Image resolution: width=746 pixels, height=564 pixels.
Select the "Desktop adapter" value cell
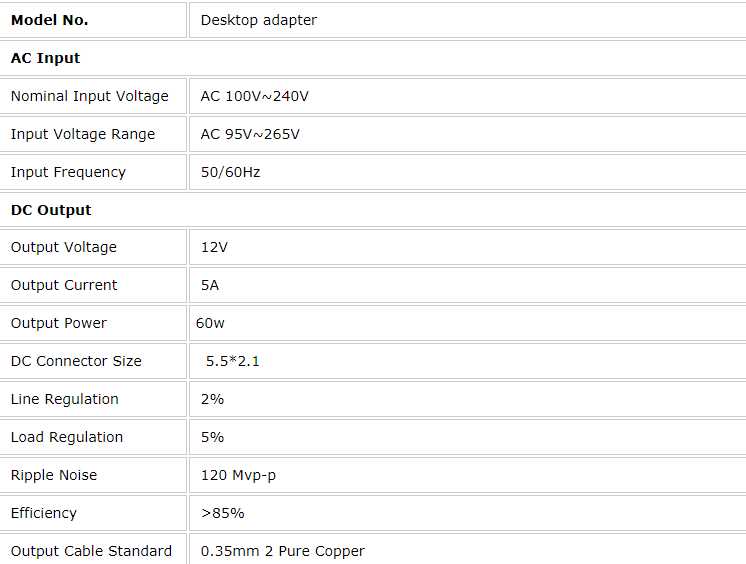258,20
